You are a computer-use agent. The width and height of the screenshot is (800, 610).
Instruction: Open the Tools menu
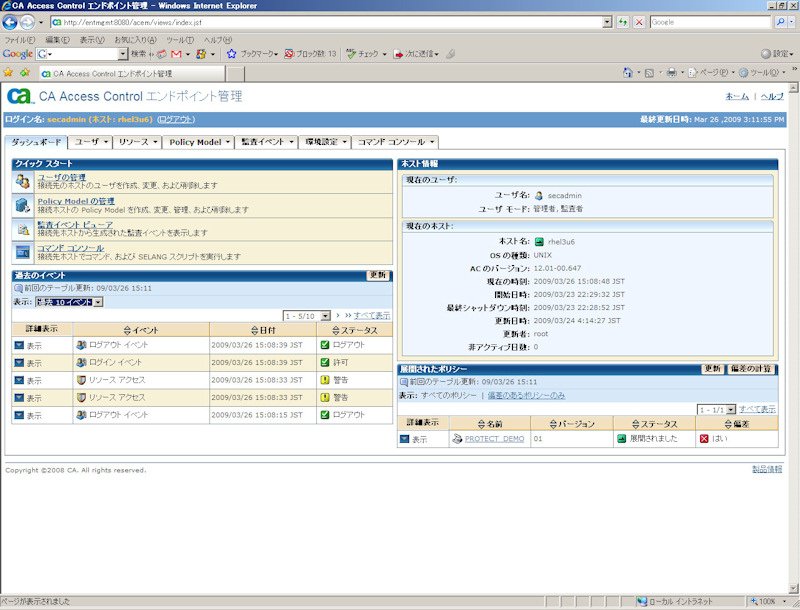(x=180, y=40)
